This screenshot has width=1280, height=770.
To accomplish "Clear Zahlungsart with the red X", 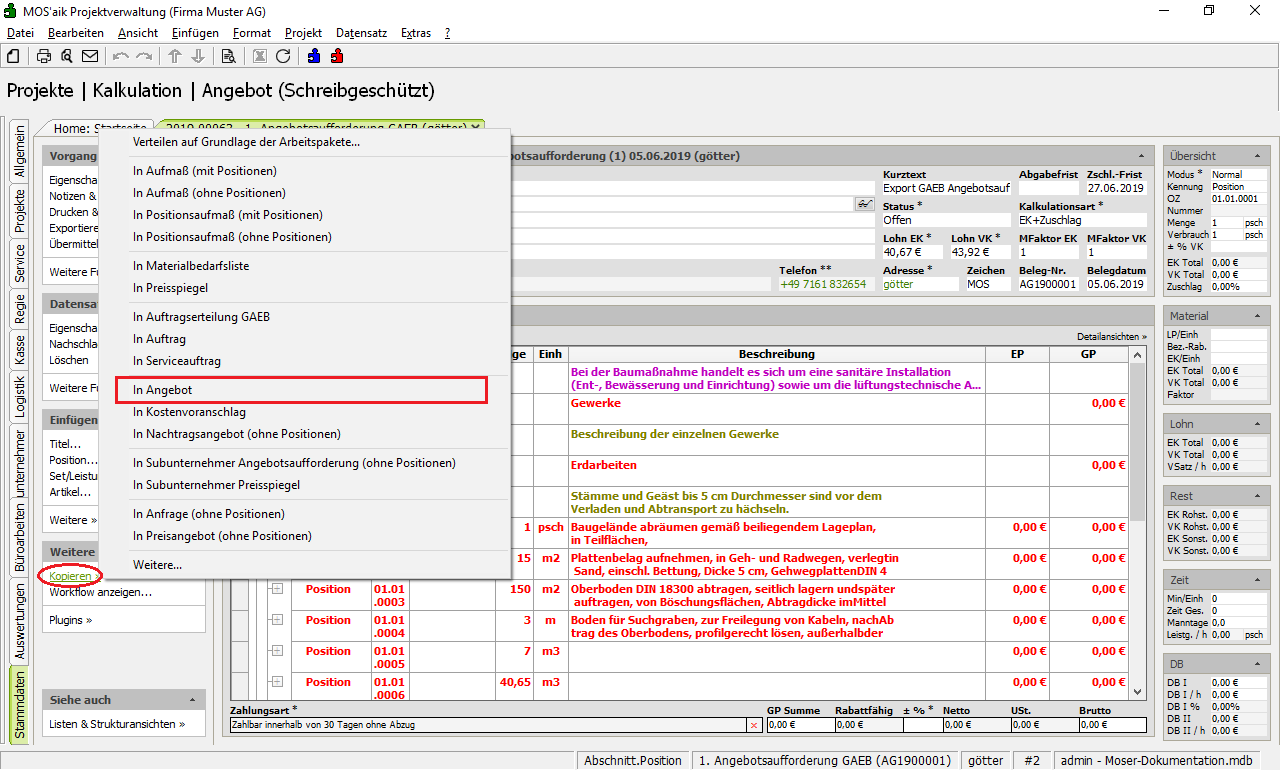I will tap(753, 725).
